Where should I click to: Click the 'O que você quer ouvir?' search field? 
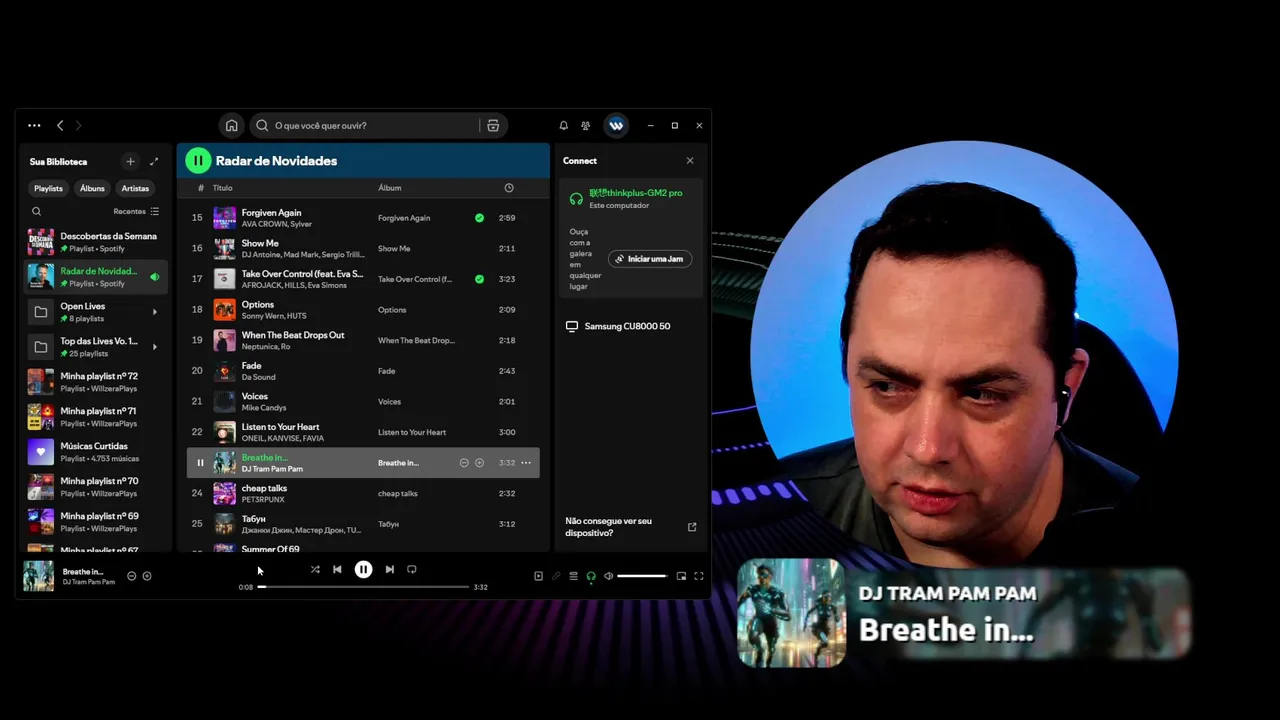(365, 125)
